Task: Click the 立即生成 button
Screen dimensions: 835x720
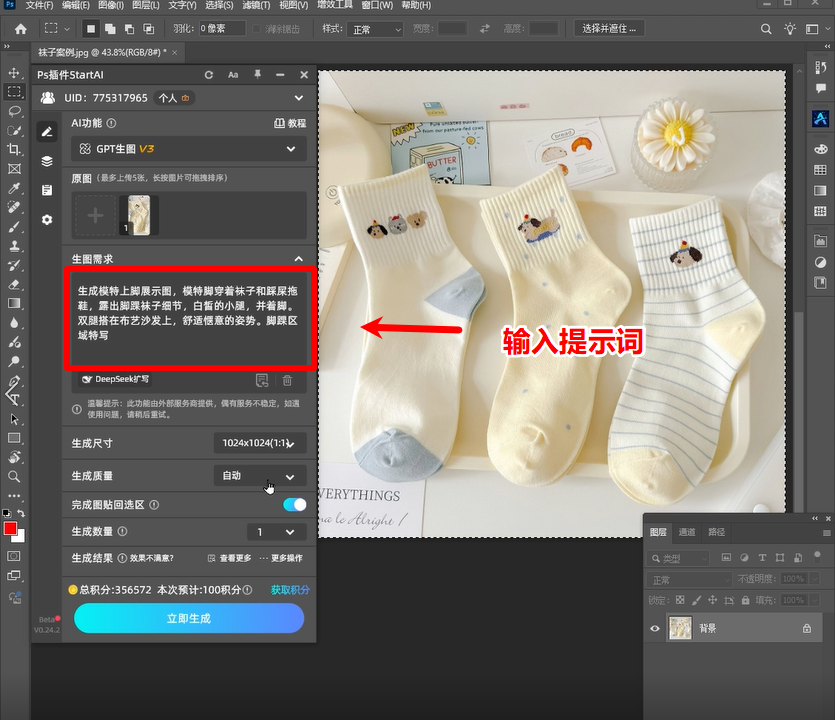Action: pyautogui.click(x=189, y=618)
